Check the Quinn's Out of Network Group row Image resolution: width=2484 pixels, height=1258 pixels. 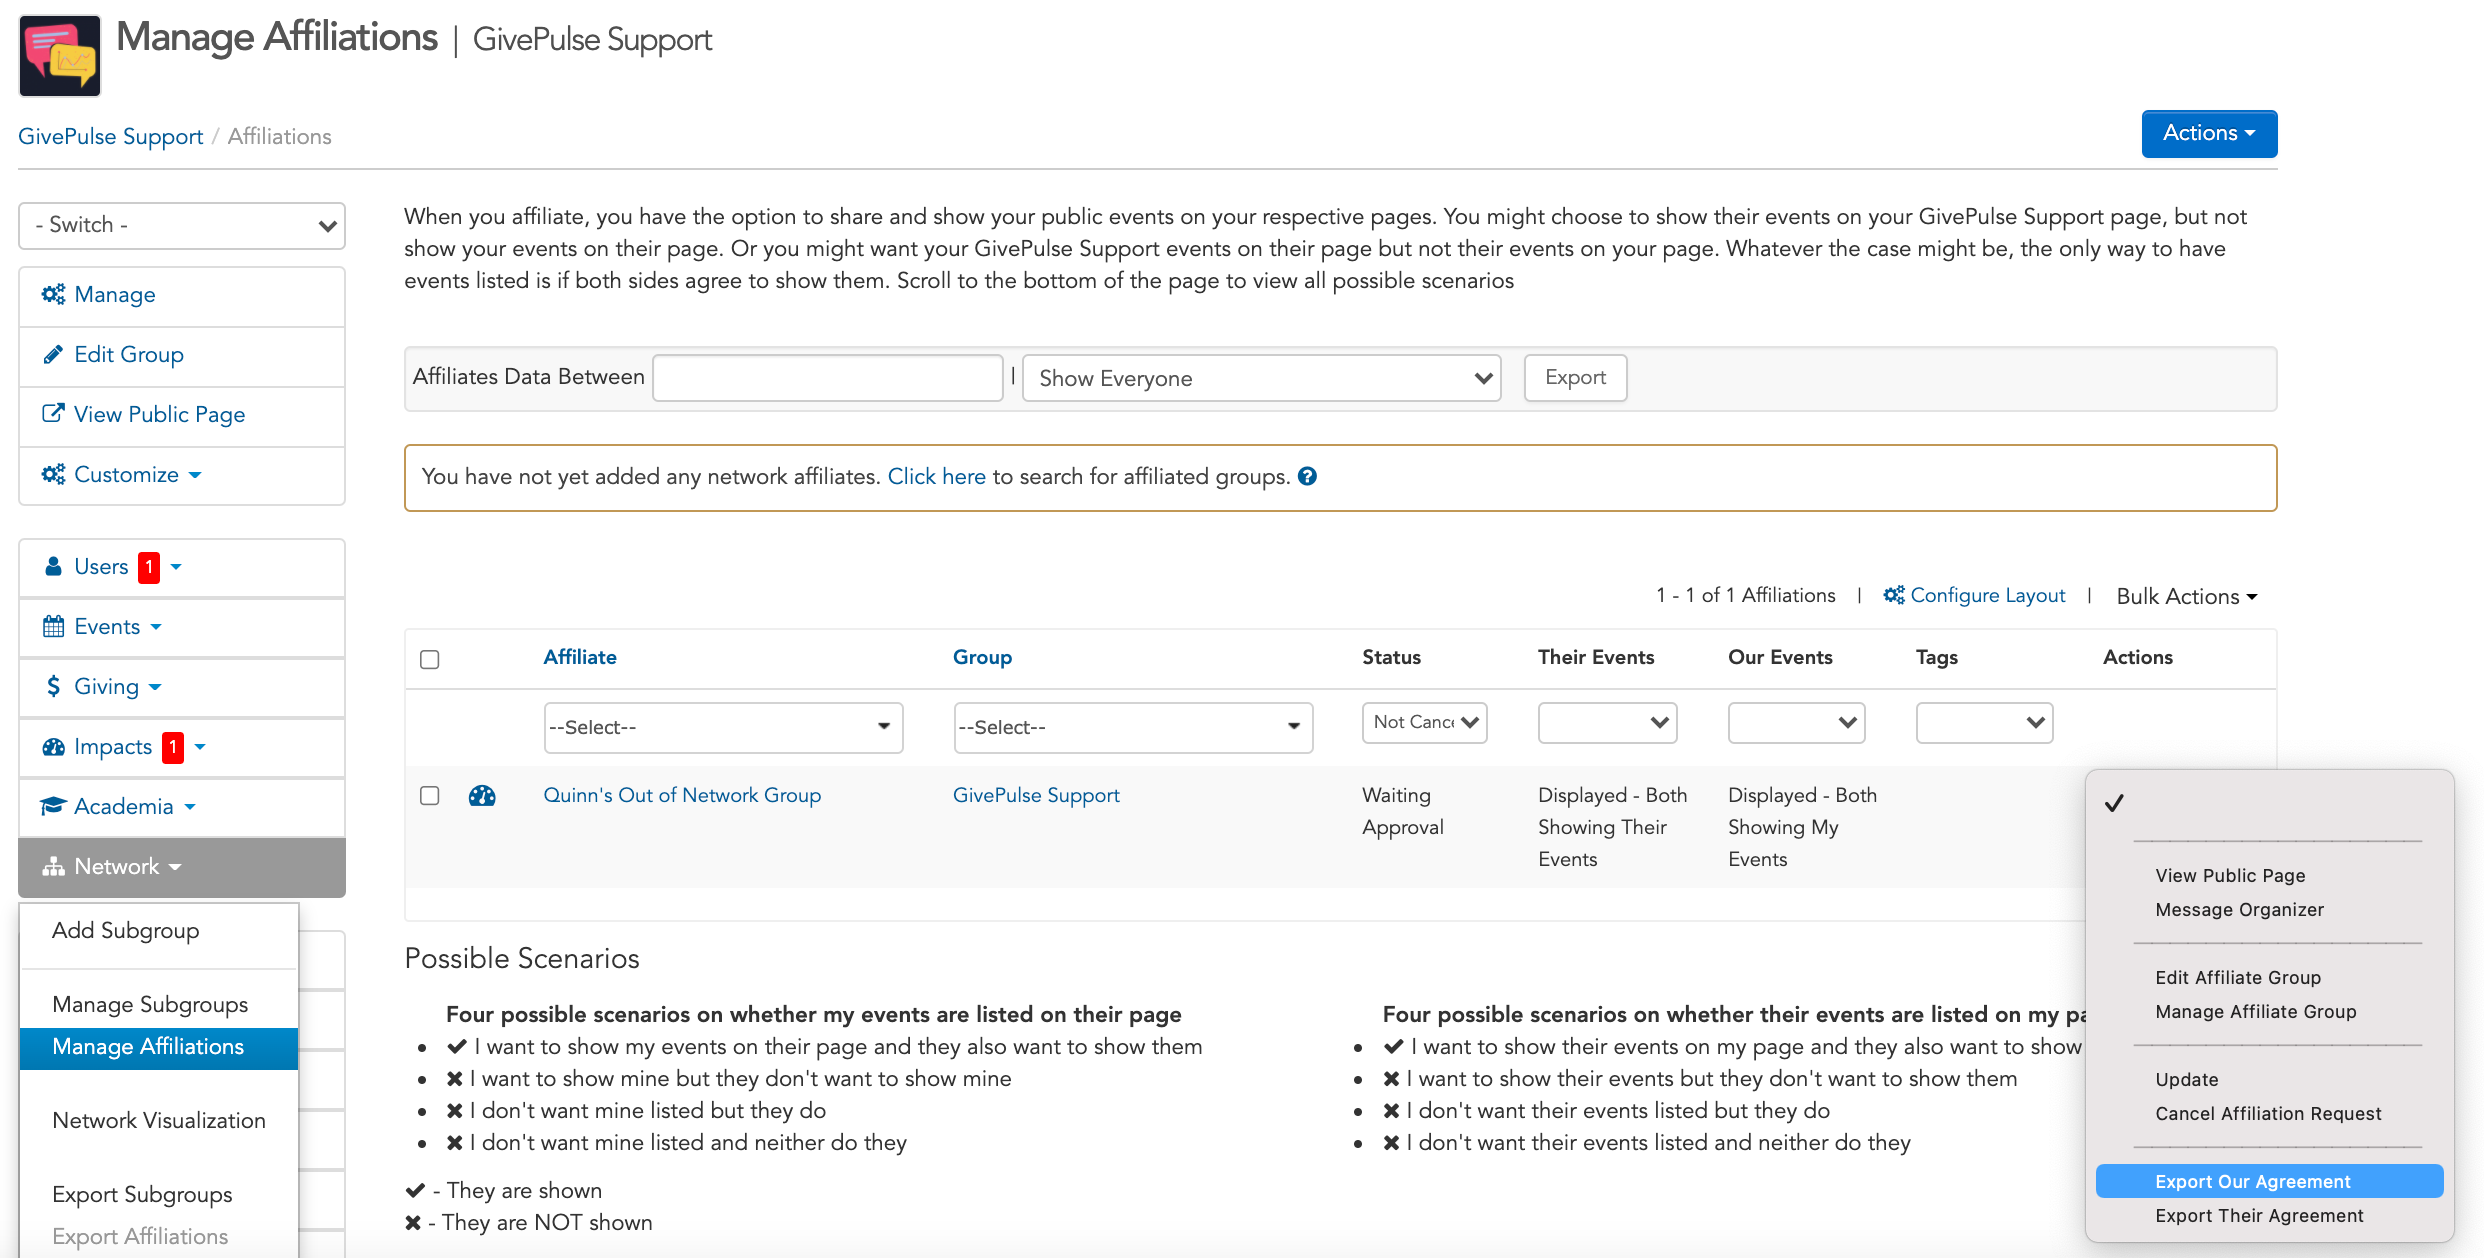coord(430,796)
